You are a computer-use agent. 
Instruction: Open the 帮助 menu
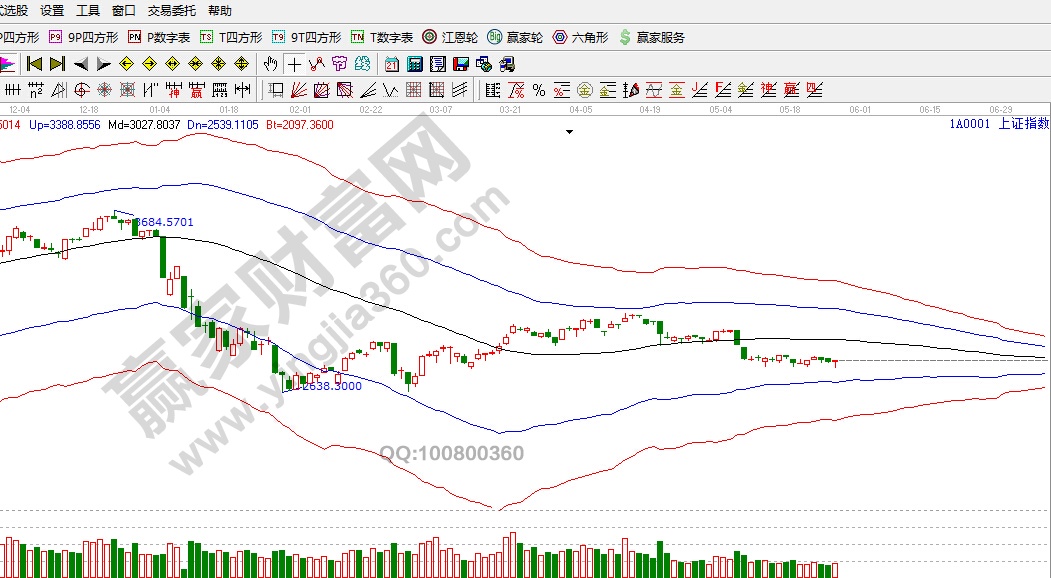pos(219,11)
